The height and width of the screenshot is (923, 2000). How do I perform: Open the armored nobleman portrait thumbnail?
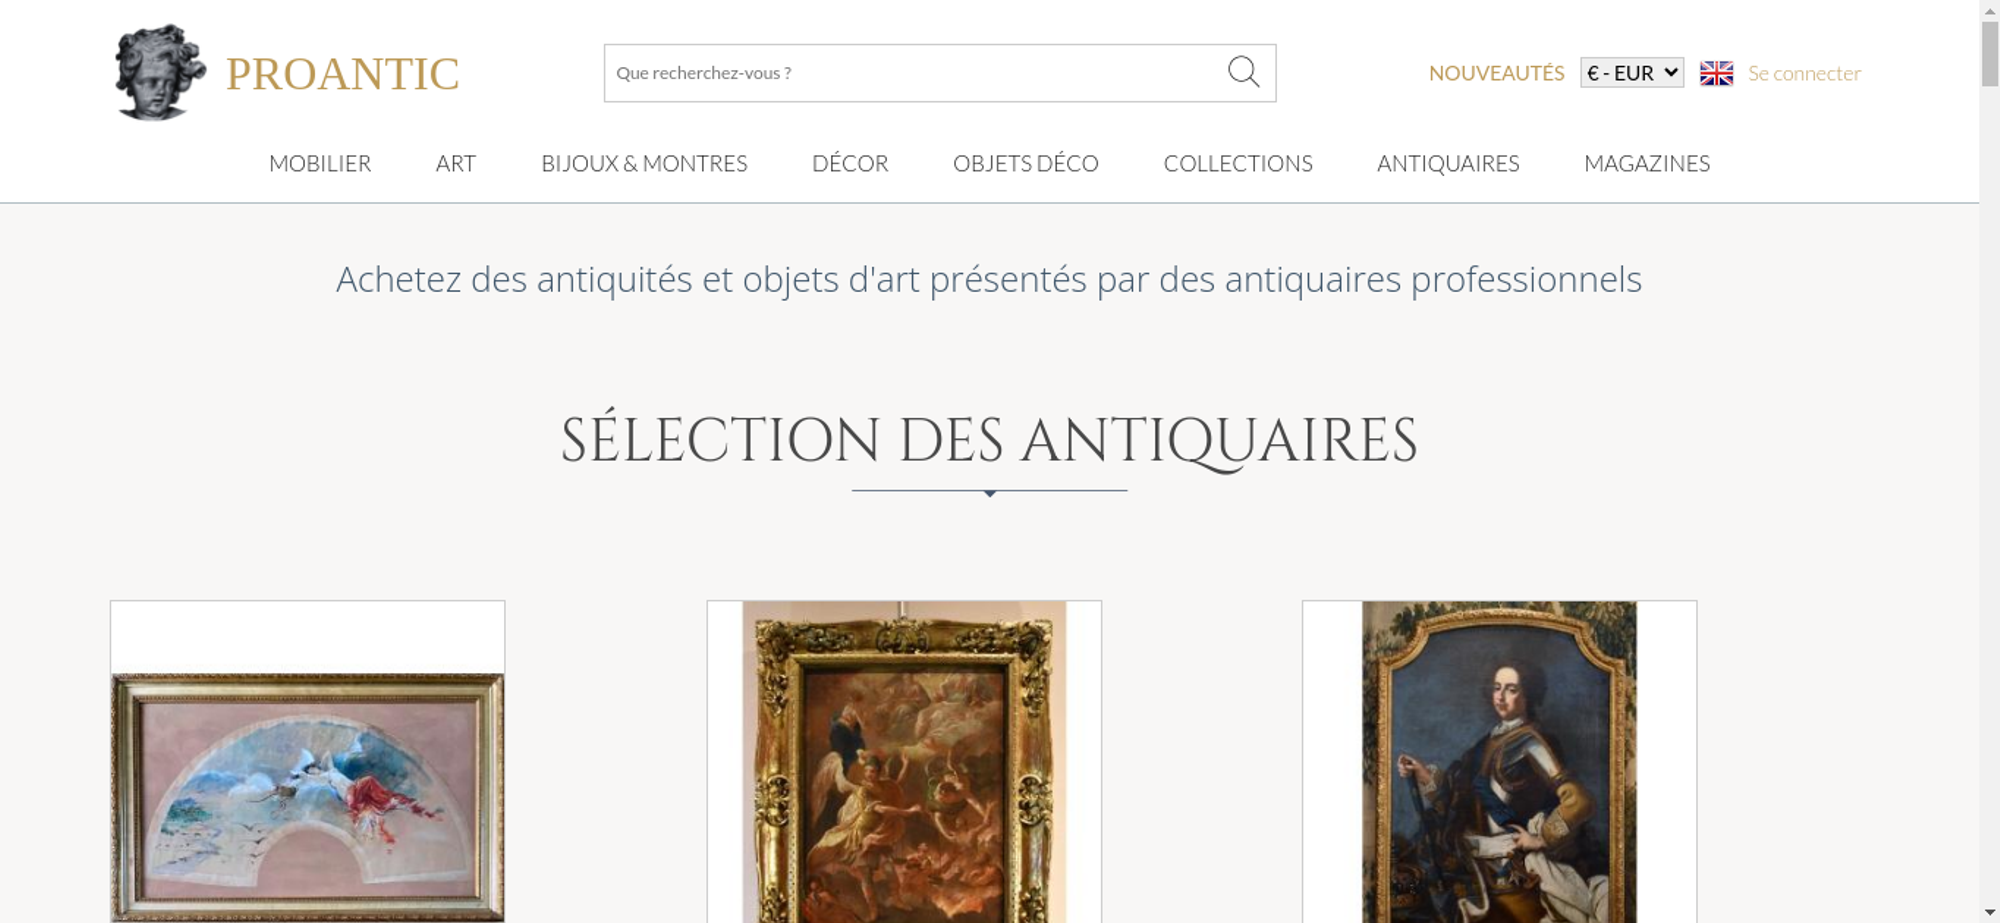1499,762
